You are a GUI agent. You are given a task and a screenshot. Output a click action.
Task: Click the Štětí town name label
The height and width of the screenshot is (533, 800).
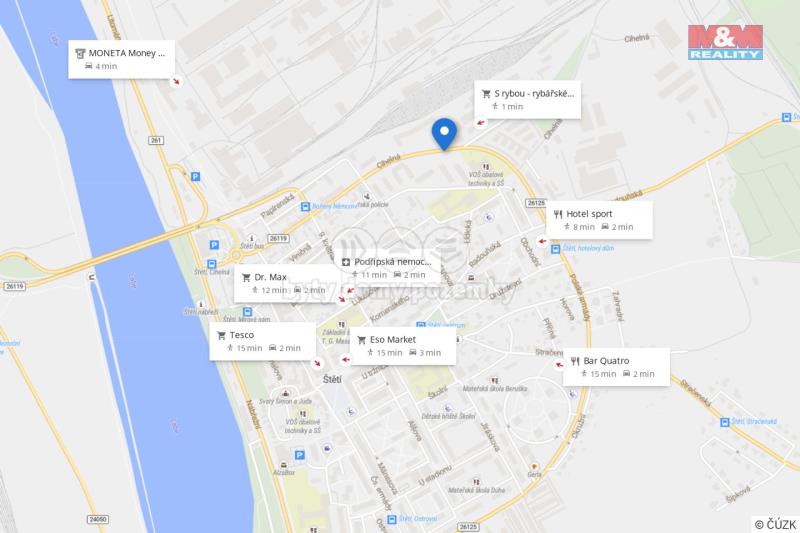pos(332,379)
